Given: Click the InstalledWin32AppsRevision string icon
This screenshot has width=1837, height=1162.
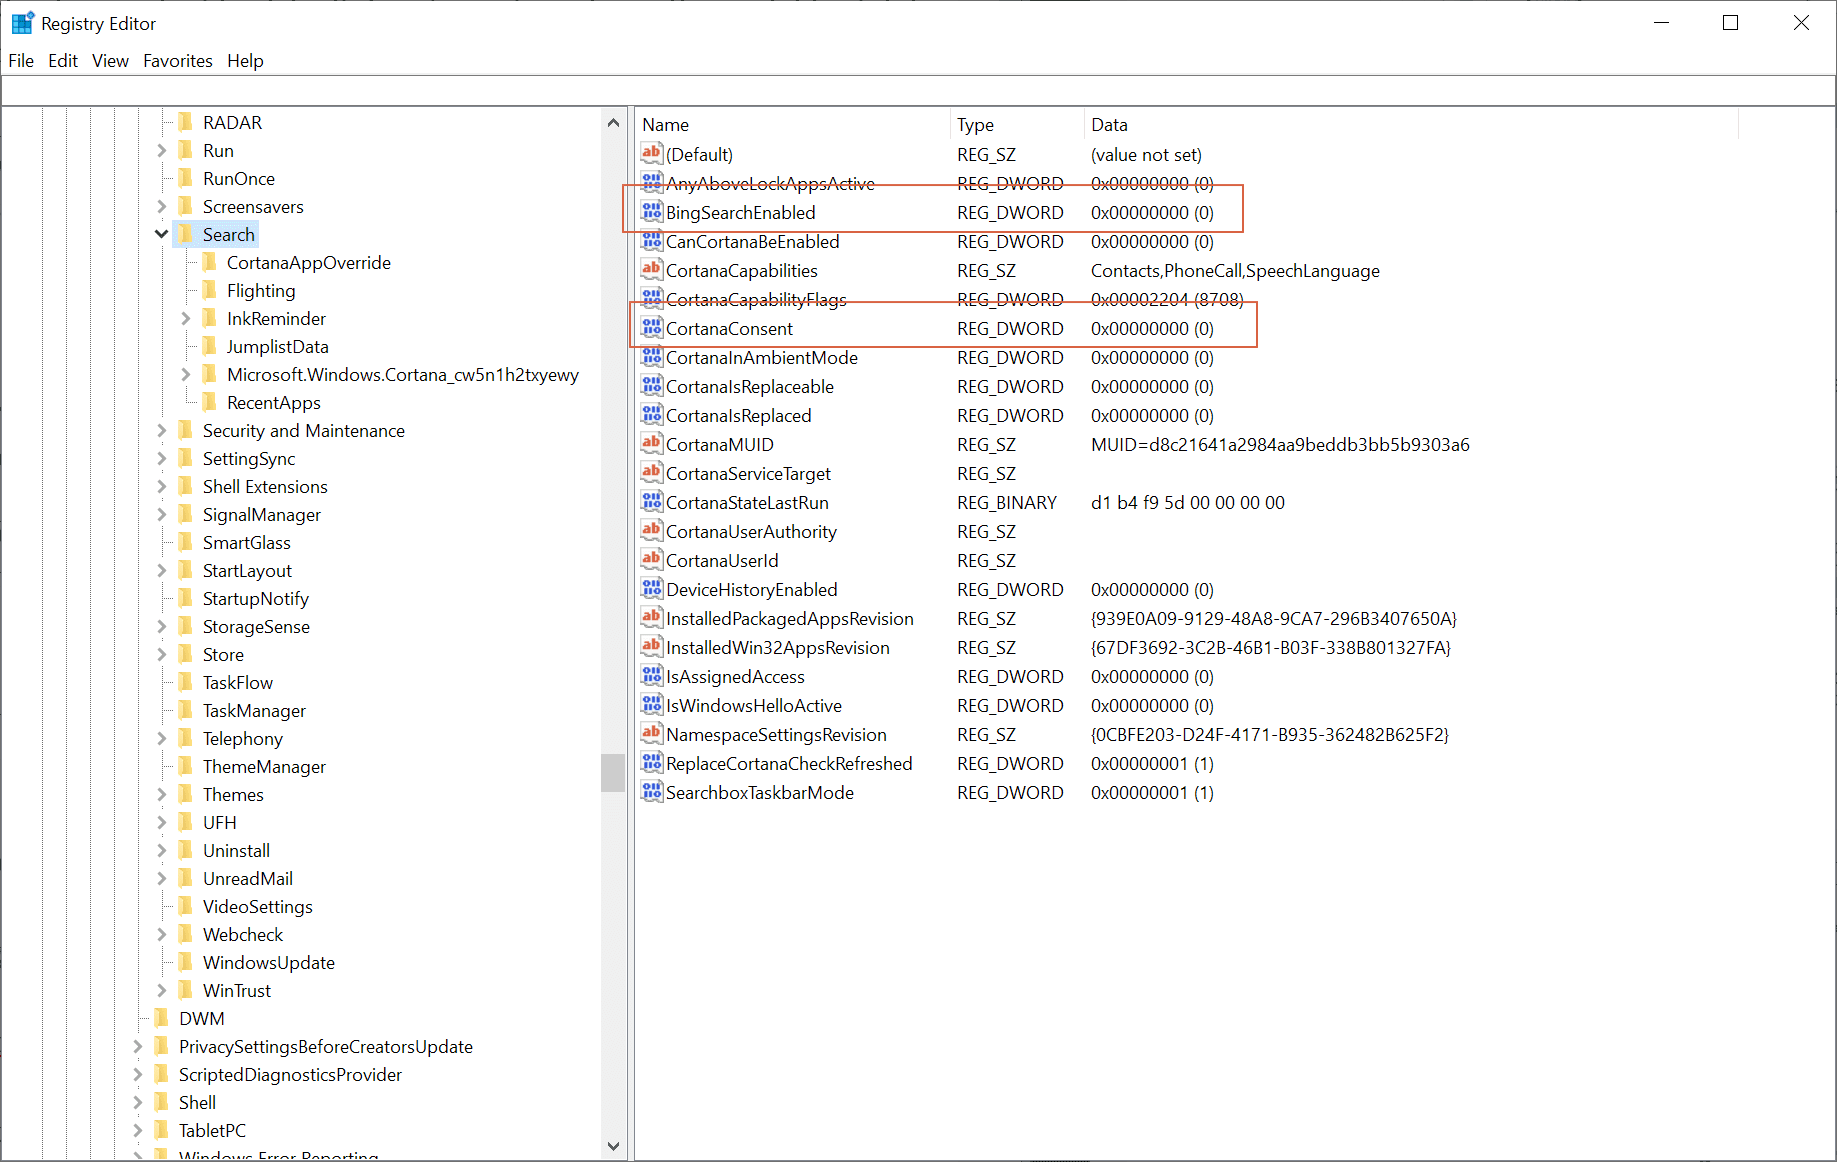Looking at the screenshot, I should point(652,646).
